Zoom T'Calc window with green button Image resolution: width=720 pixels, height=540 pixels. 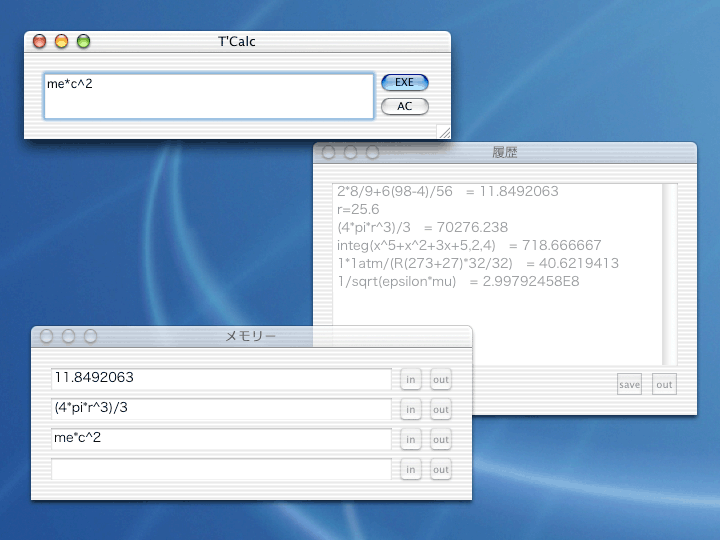tap(84, 41)
